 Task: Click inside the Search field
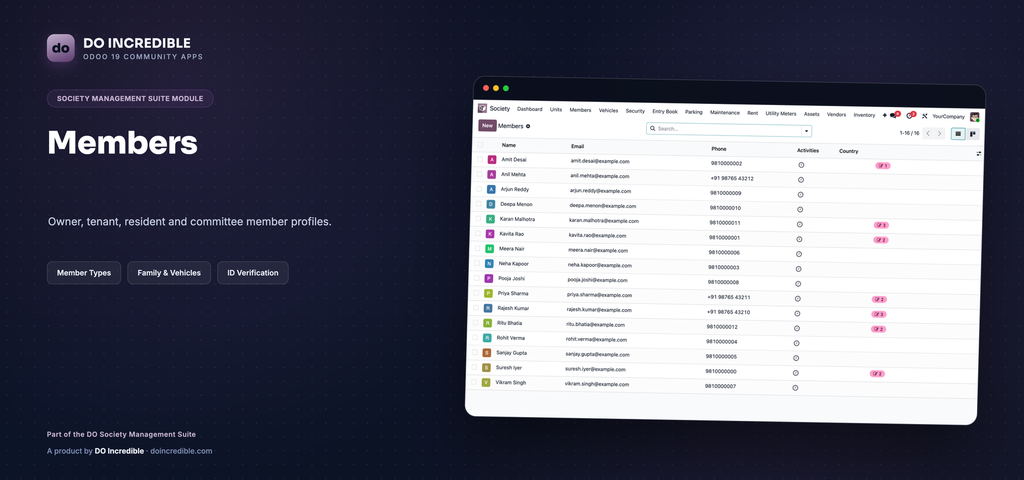pos(724,129)
